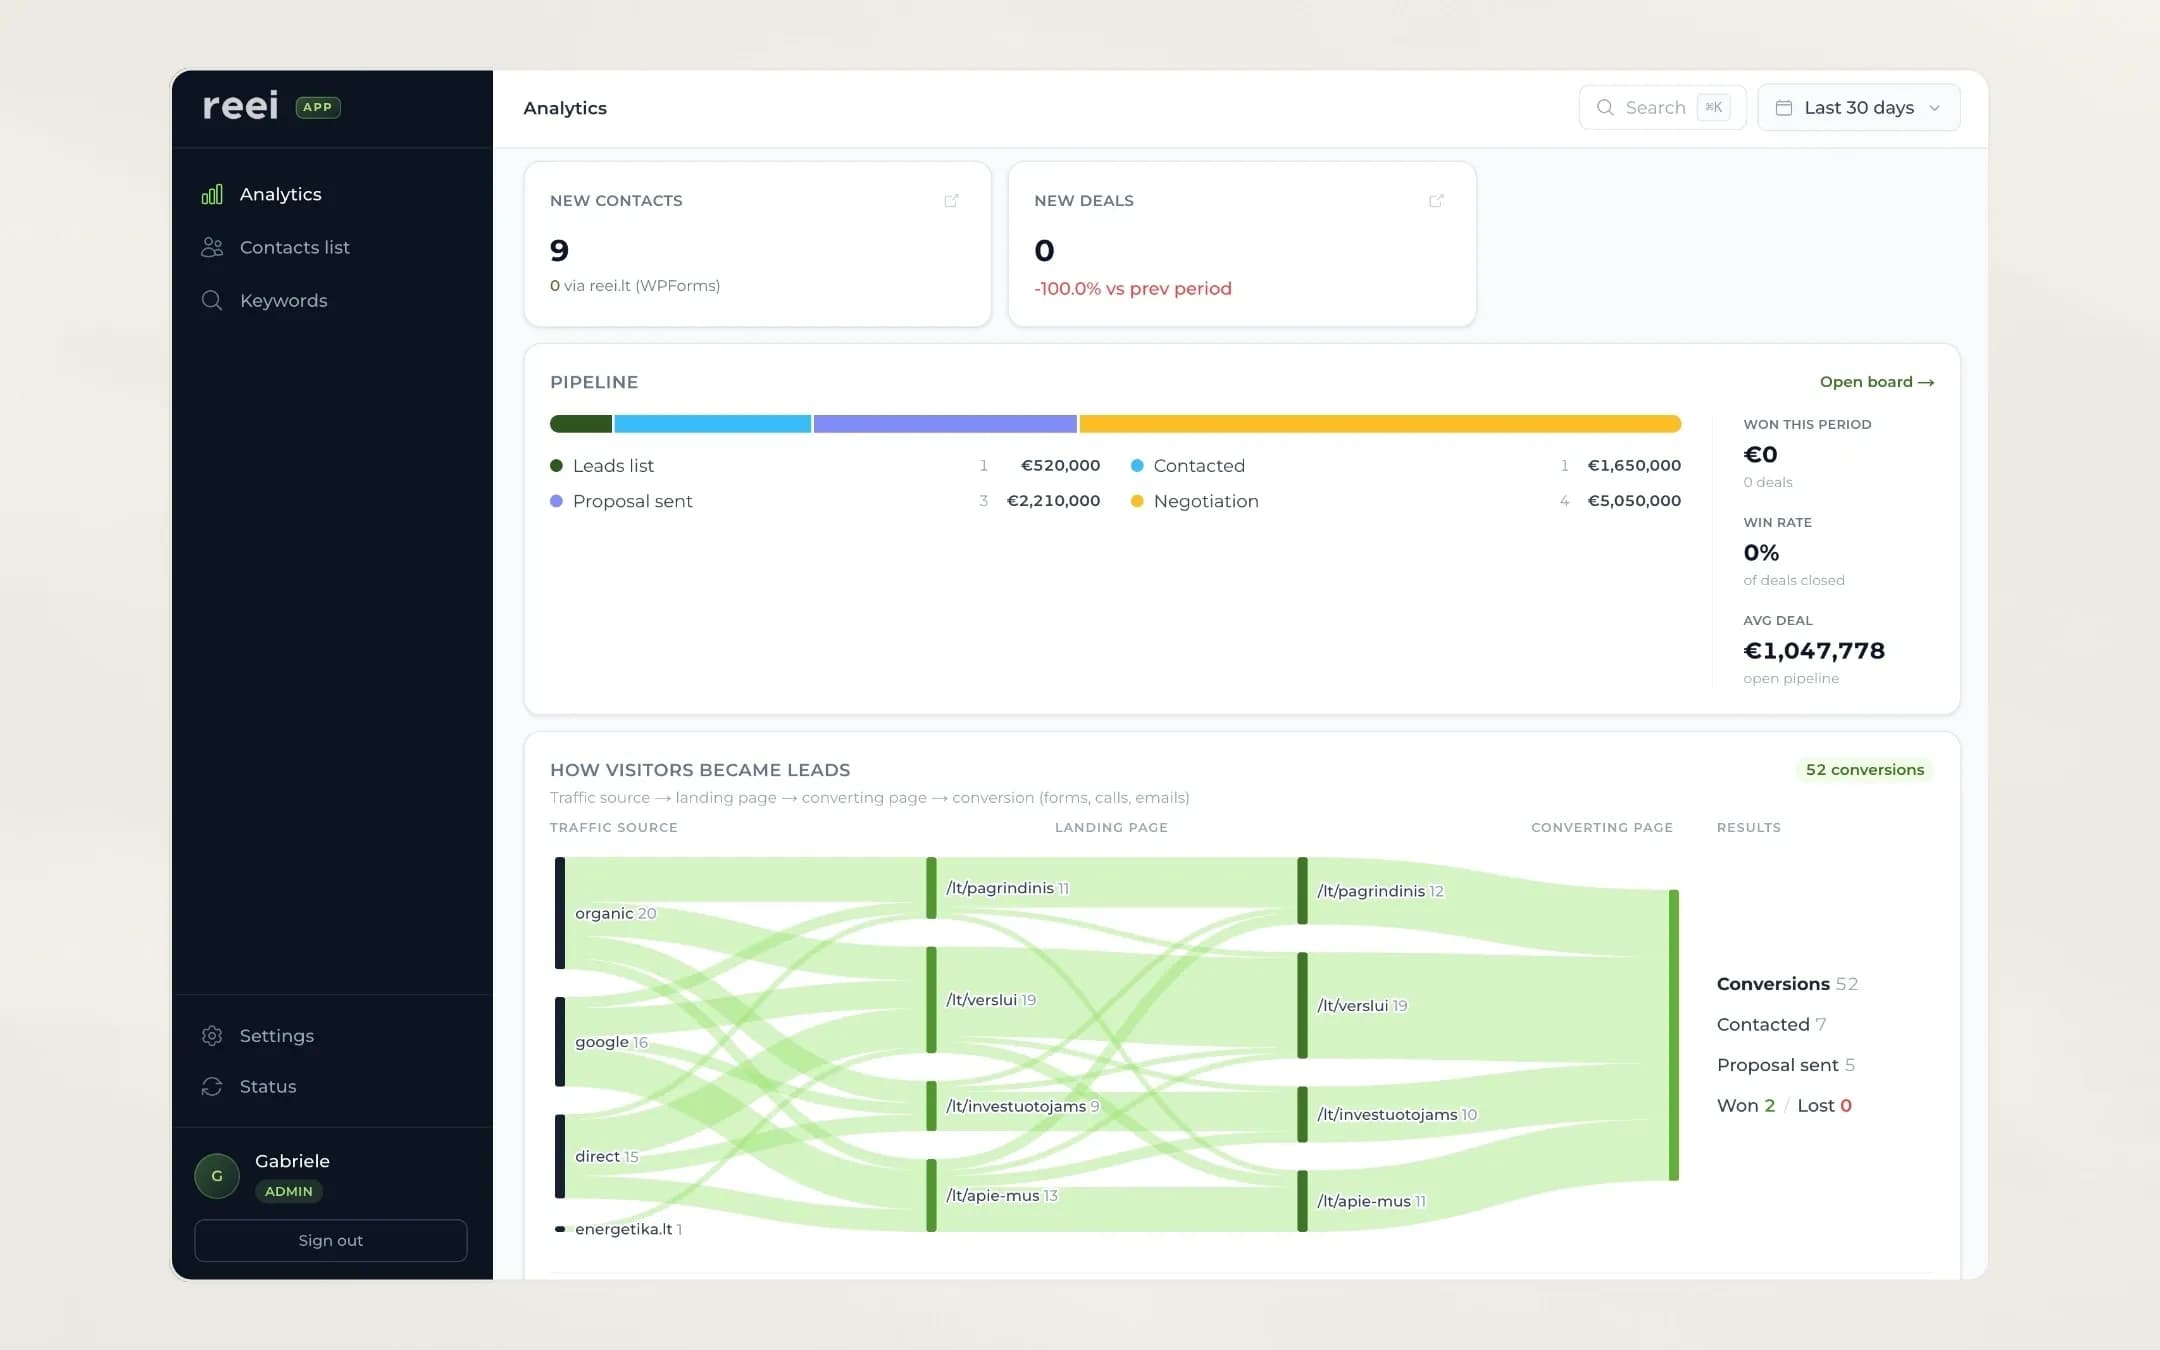
Task: Click the search magnifier icon in top bar
Action: 1605,107
